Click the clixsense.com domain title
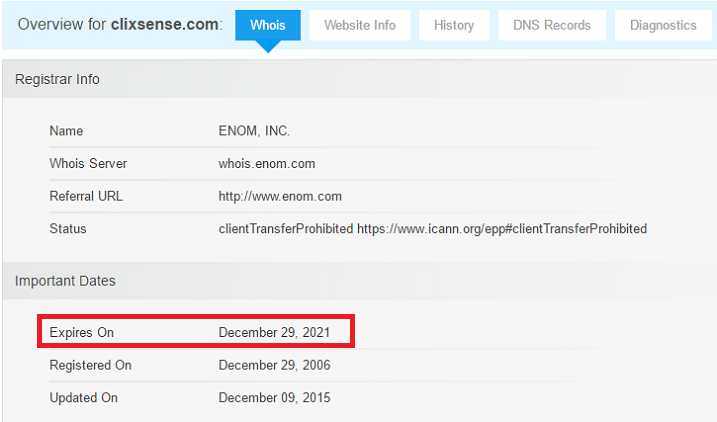Viewport: 717px width, 422px height. pos(165,24)
